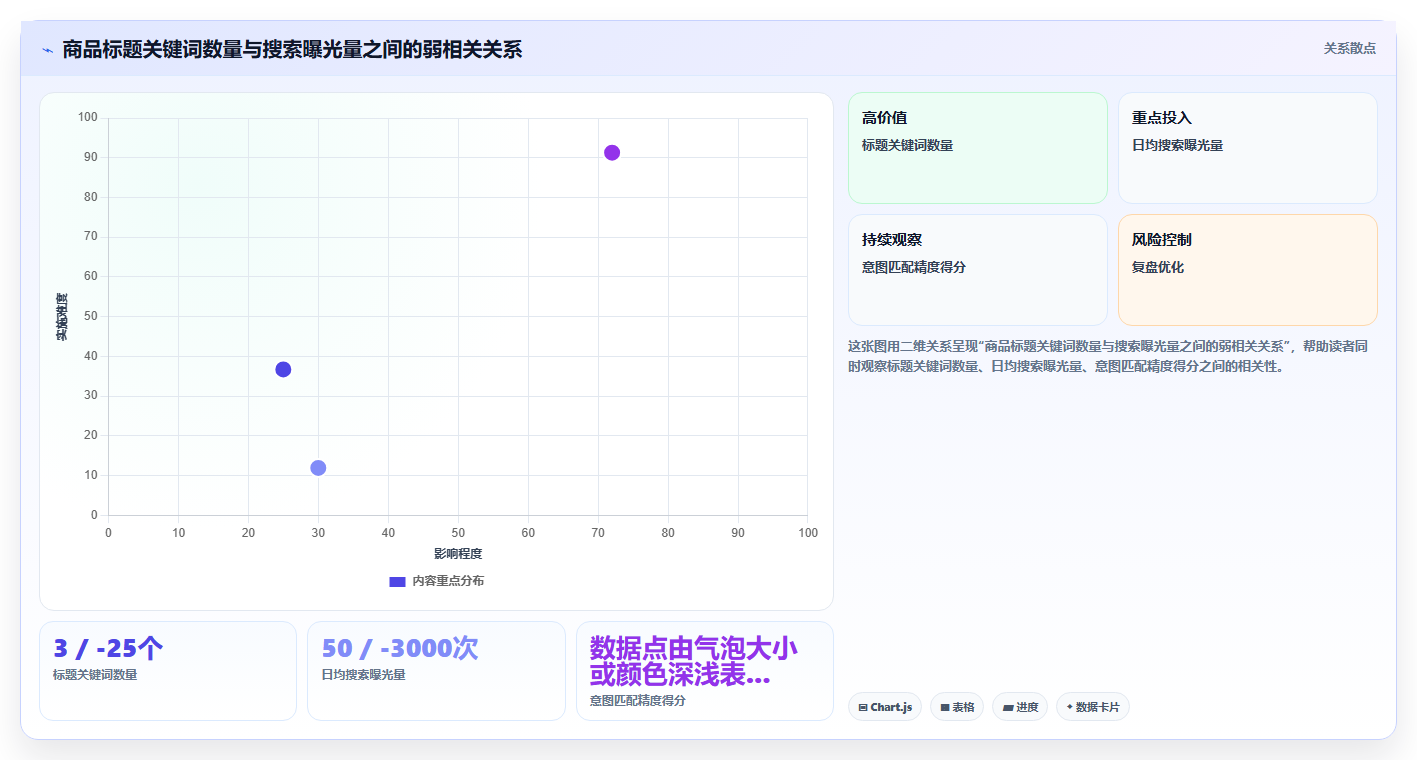Viewport: 1417px width, 760px height.
Task: Click 标题关键词数量 in 高价值 card
Action: coord(907,146)
